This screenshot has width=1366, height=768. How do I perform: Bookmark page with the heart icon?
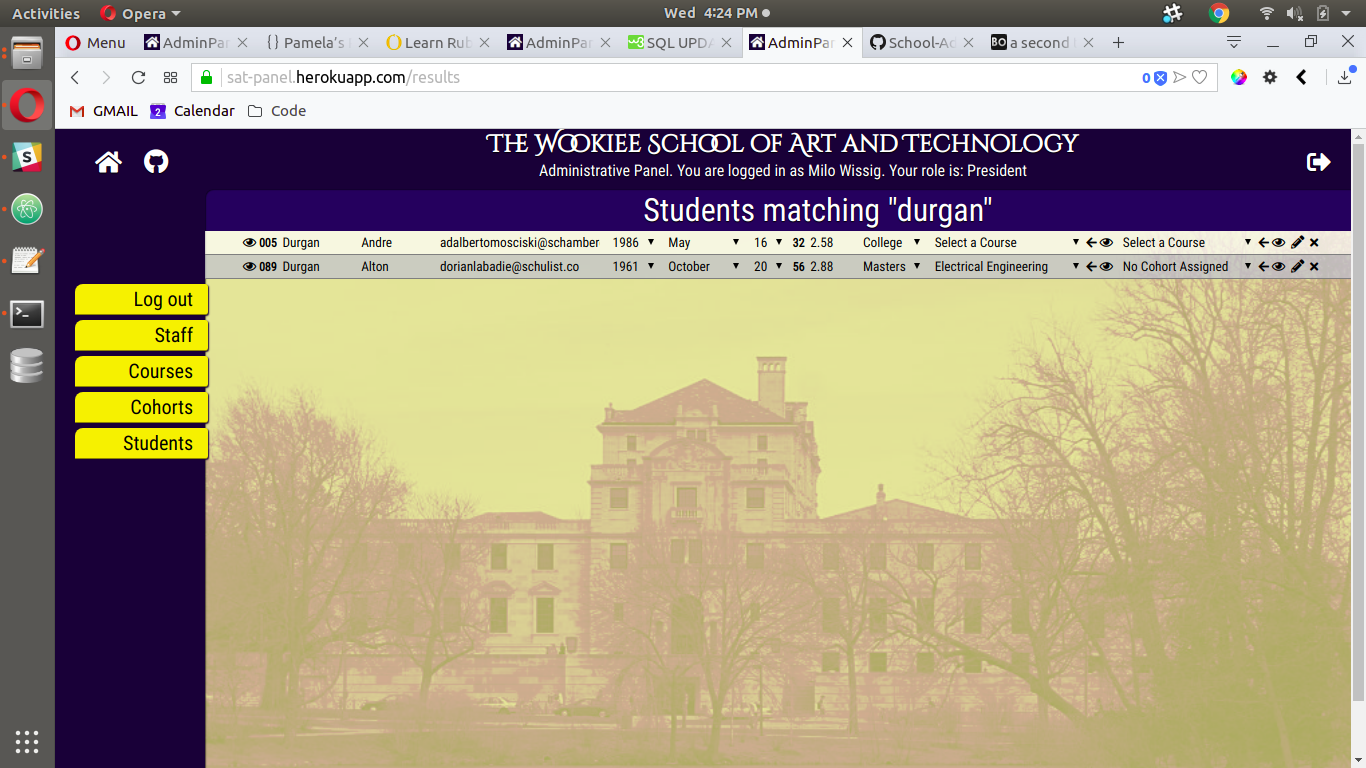[x=1199, y=77]
